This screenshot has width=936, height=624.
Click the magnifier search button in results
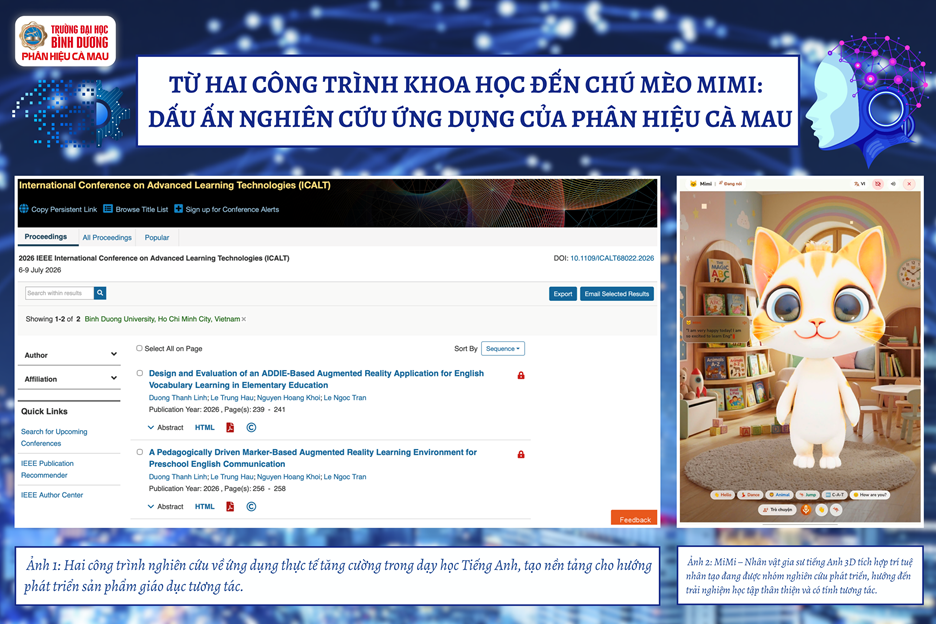100,293
